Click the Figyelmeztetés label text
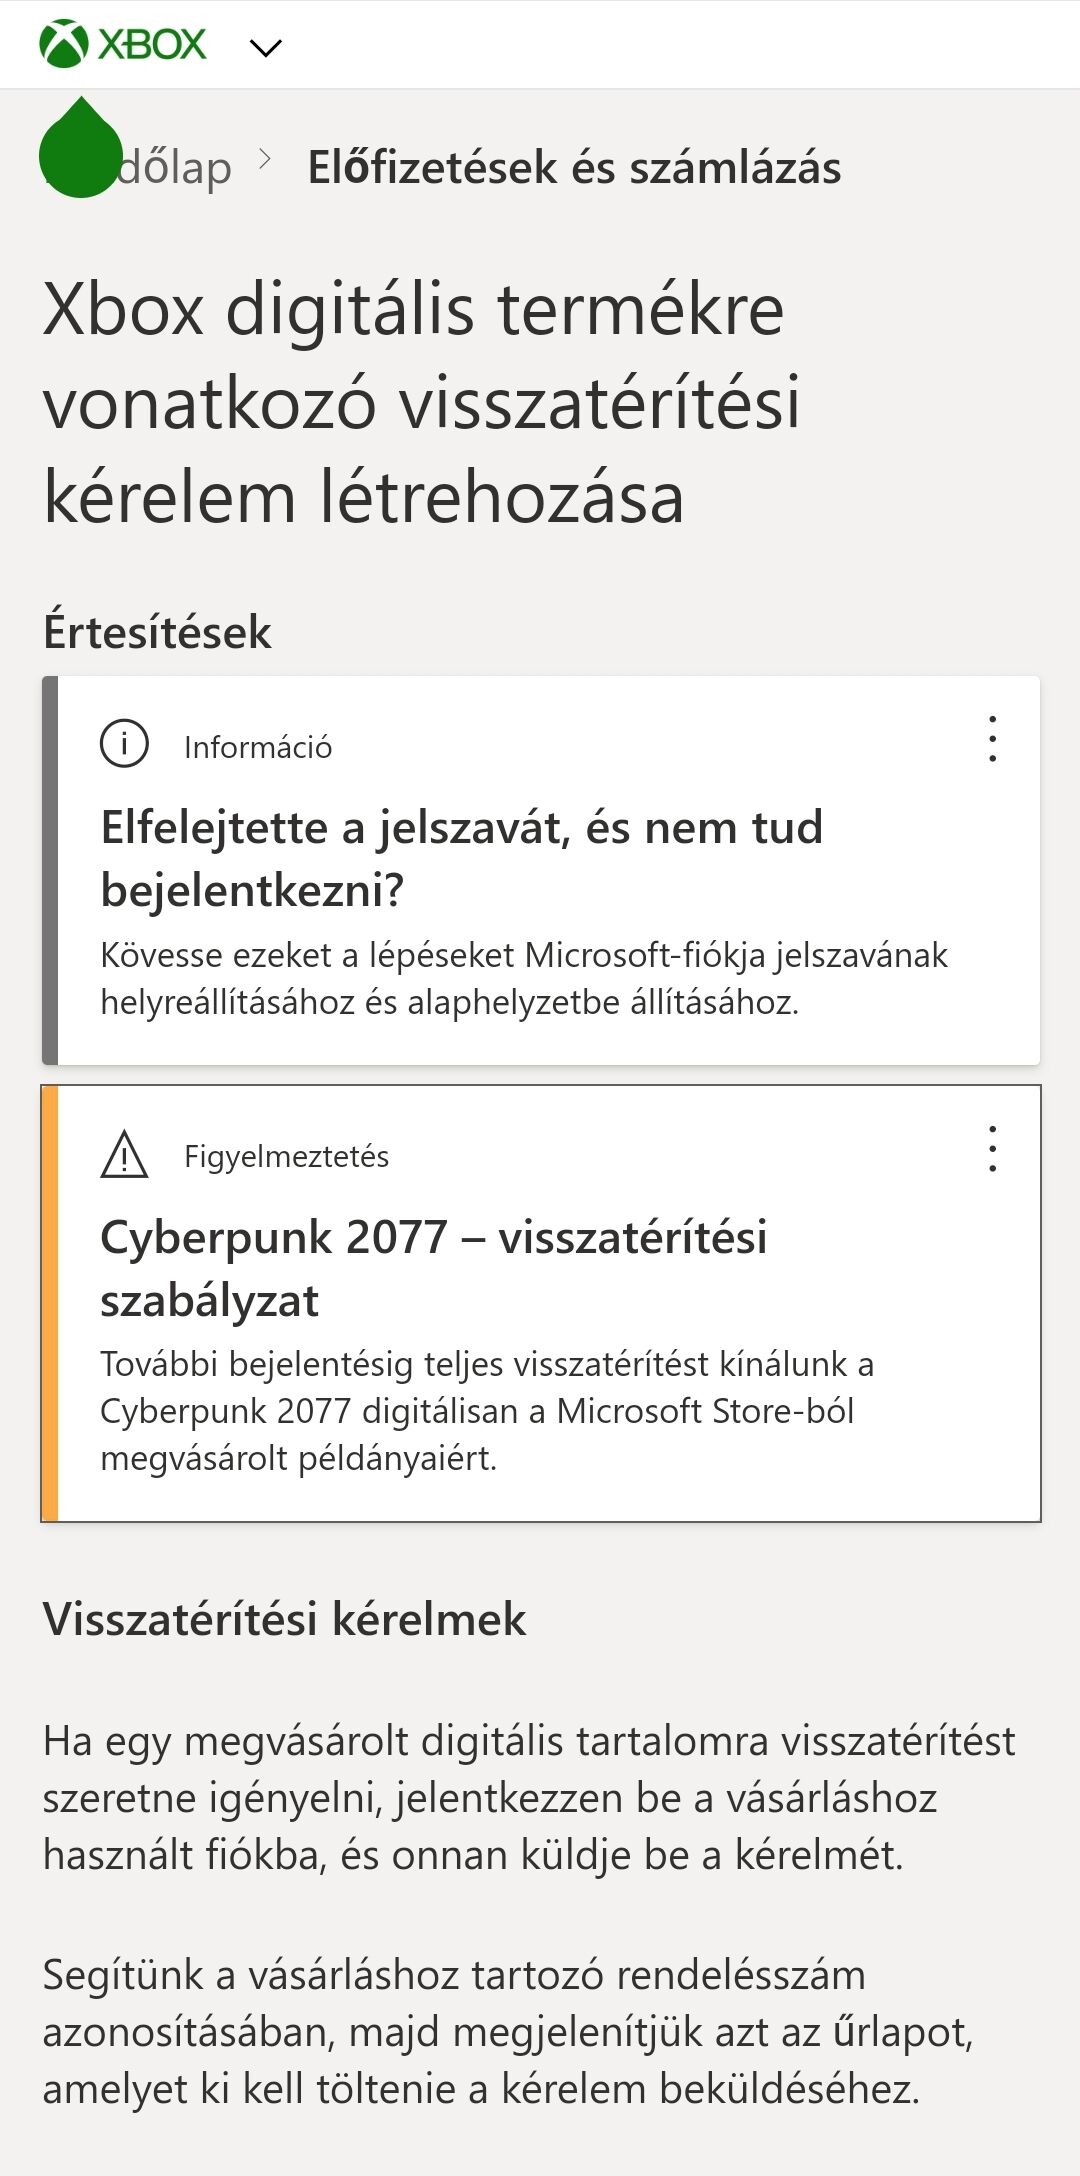 [286, 1156]
